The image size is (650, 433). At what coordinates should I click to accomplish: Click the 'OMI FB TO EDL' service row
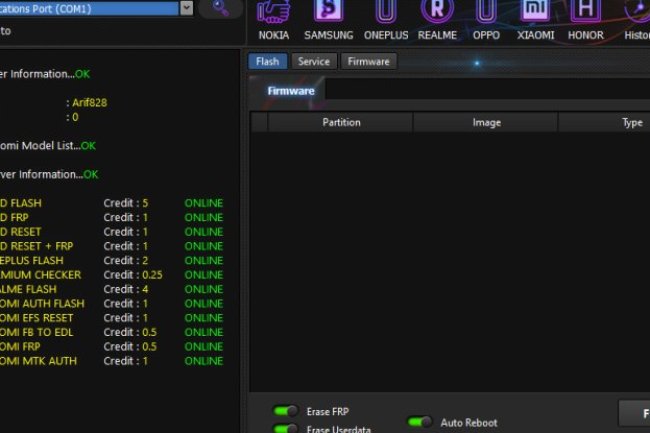[111, 332]
